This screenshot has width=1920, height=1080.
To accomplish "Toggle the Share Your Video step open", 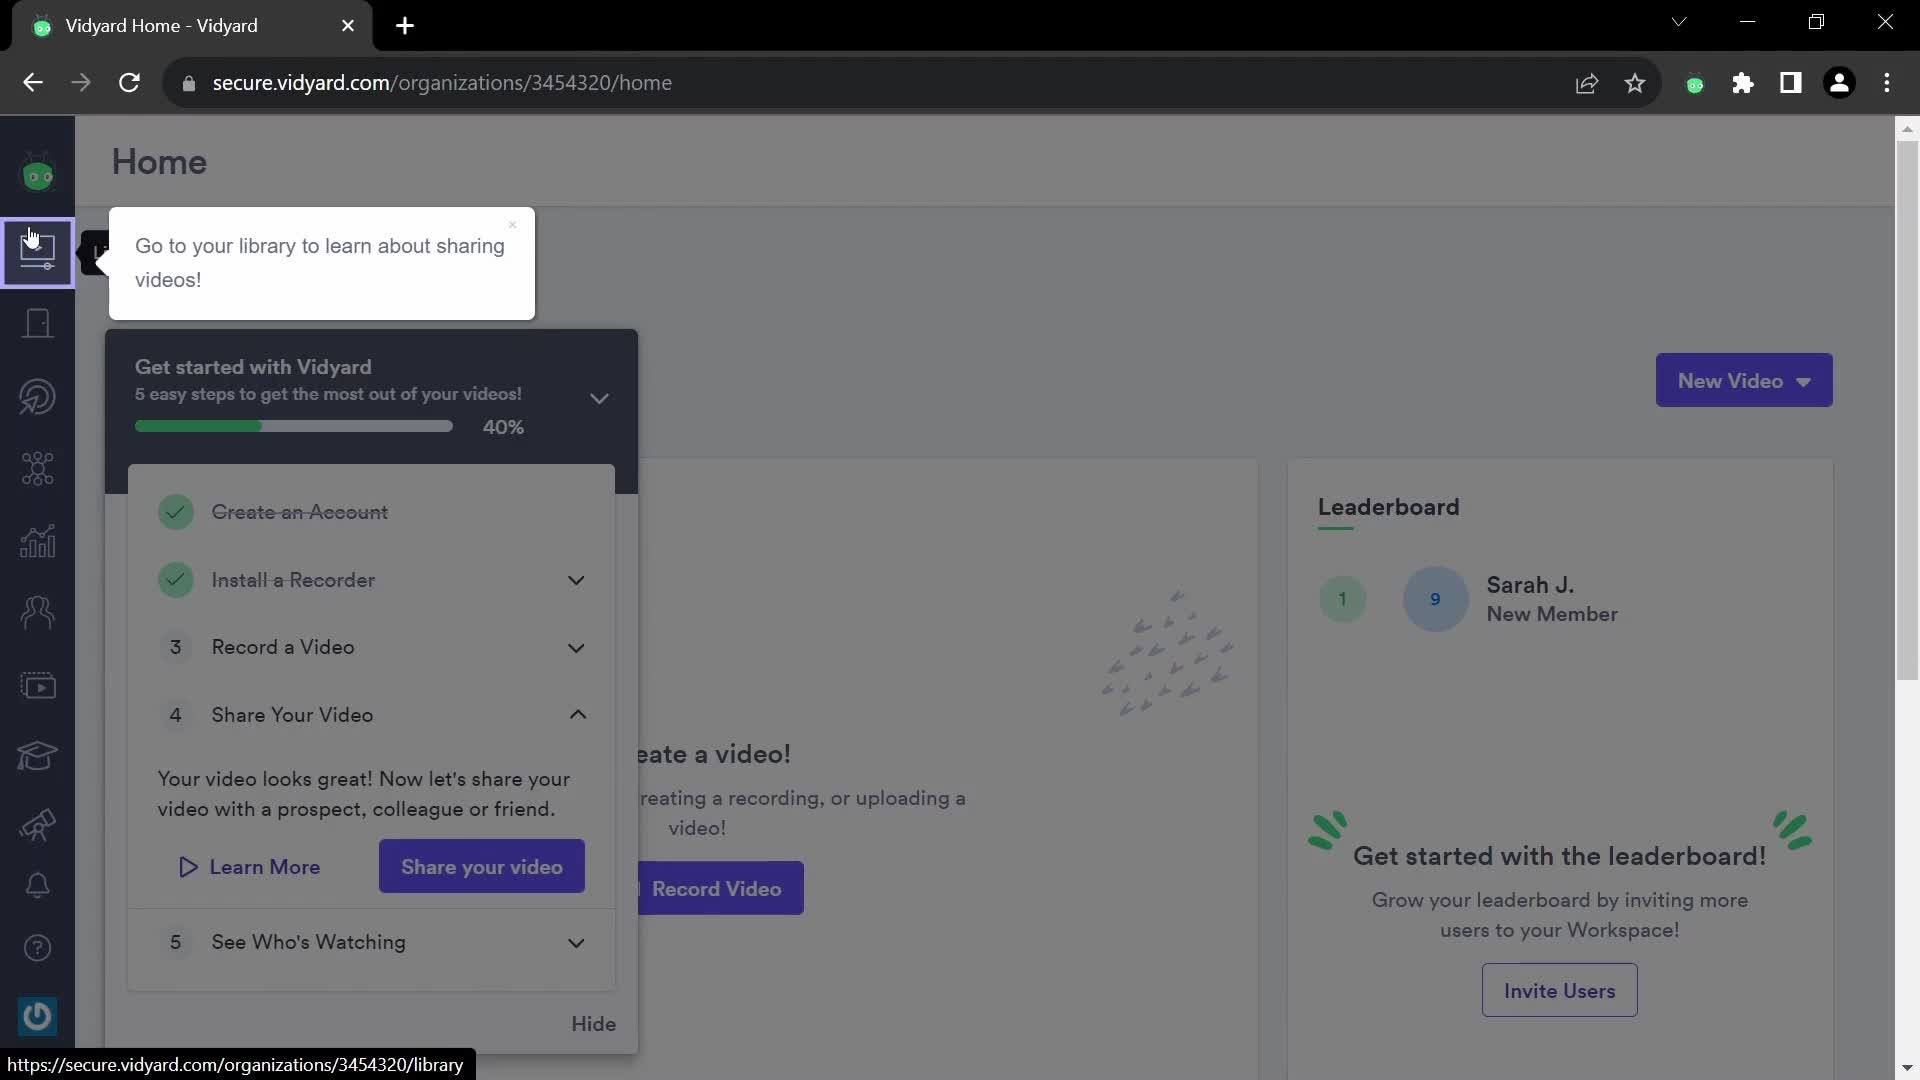I will (x=576, y=713).
